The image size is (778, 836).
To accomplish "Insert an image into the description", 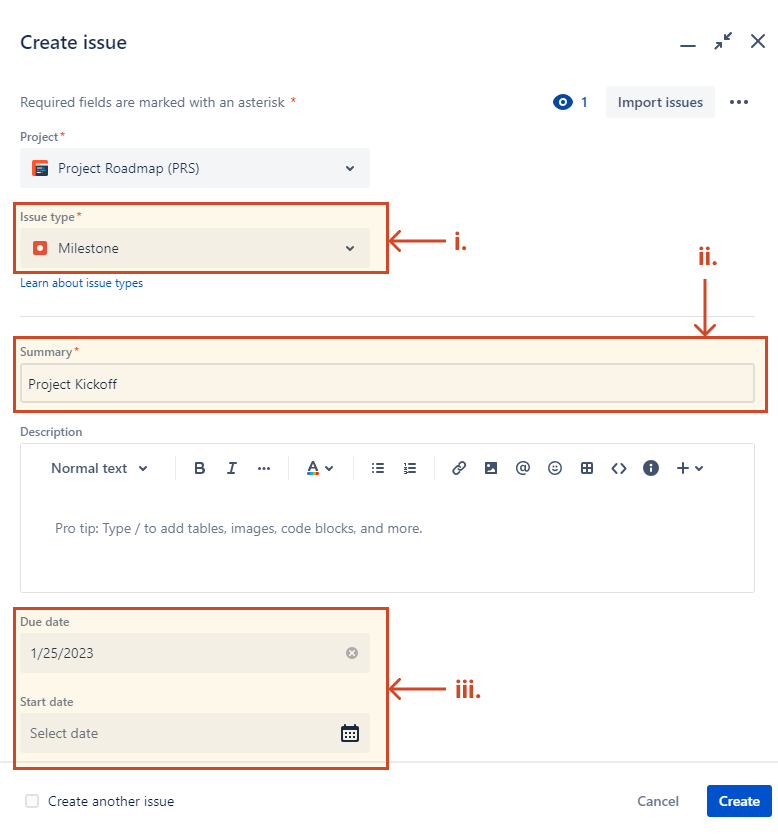I will click(491, 468).
